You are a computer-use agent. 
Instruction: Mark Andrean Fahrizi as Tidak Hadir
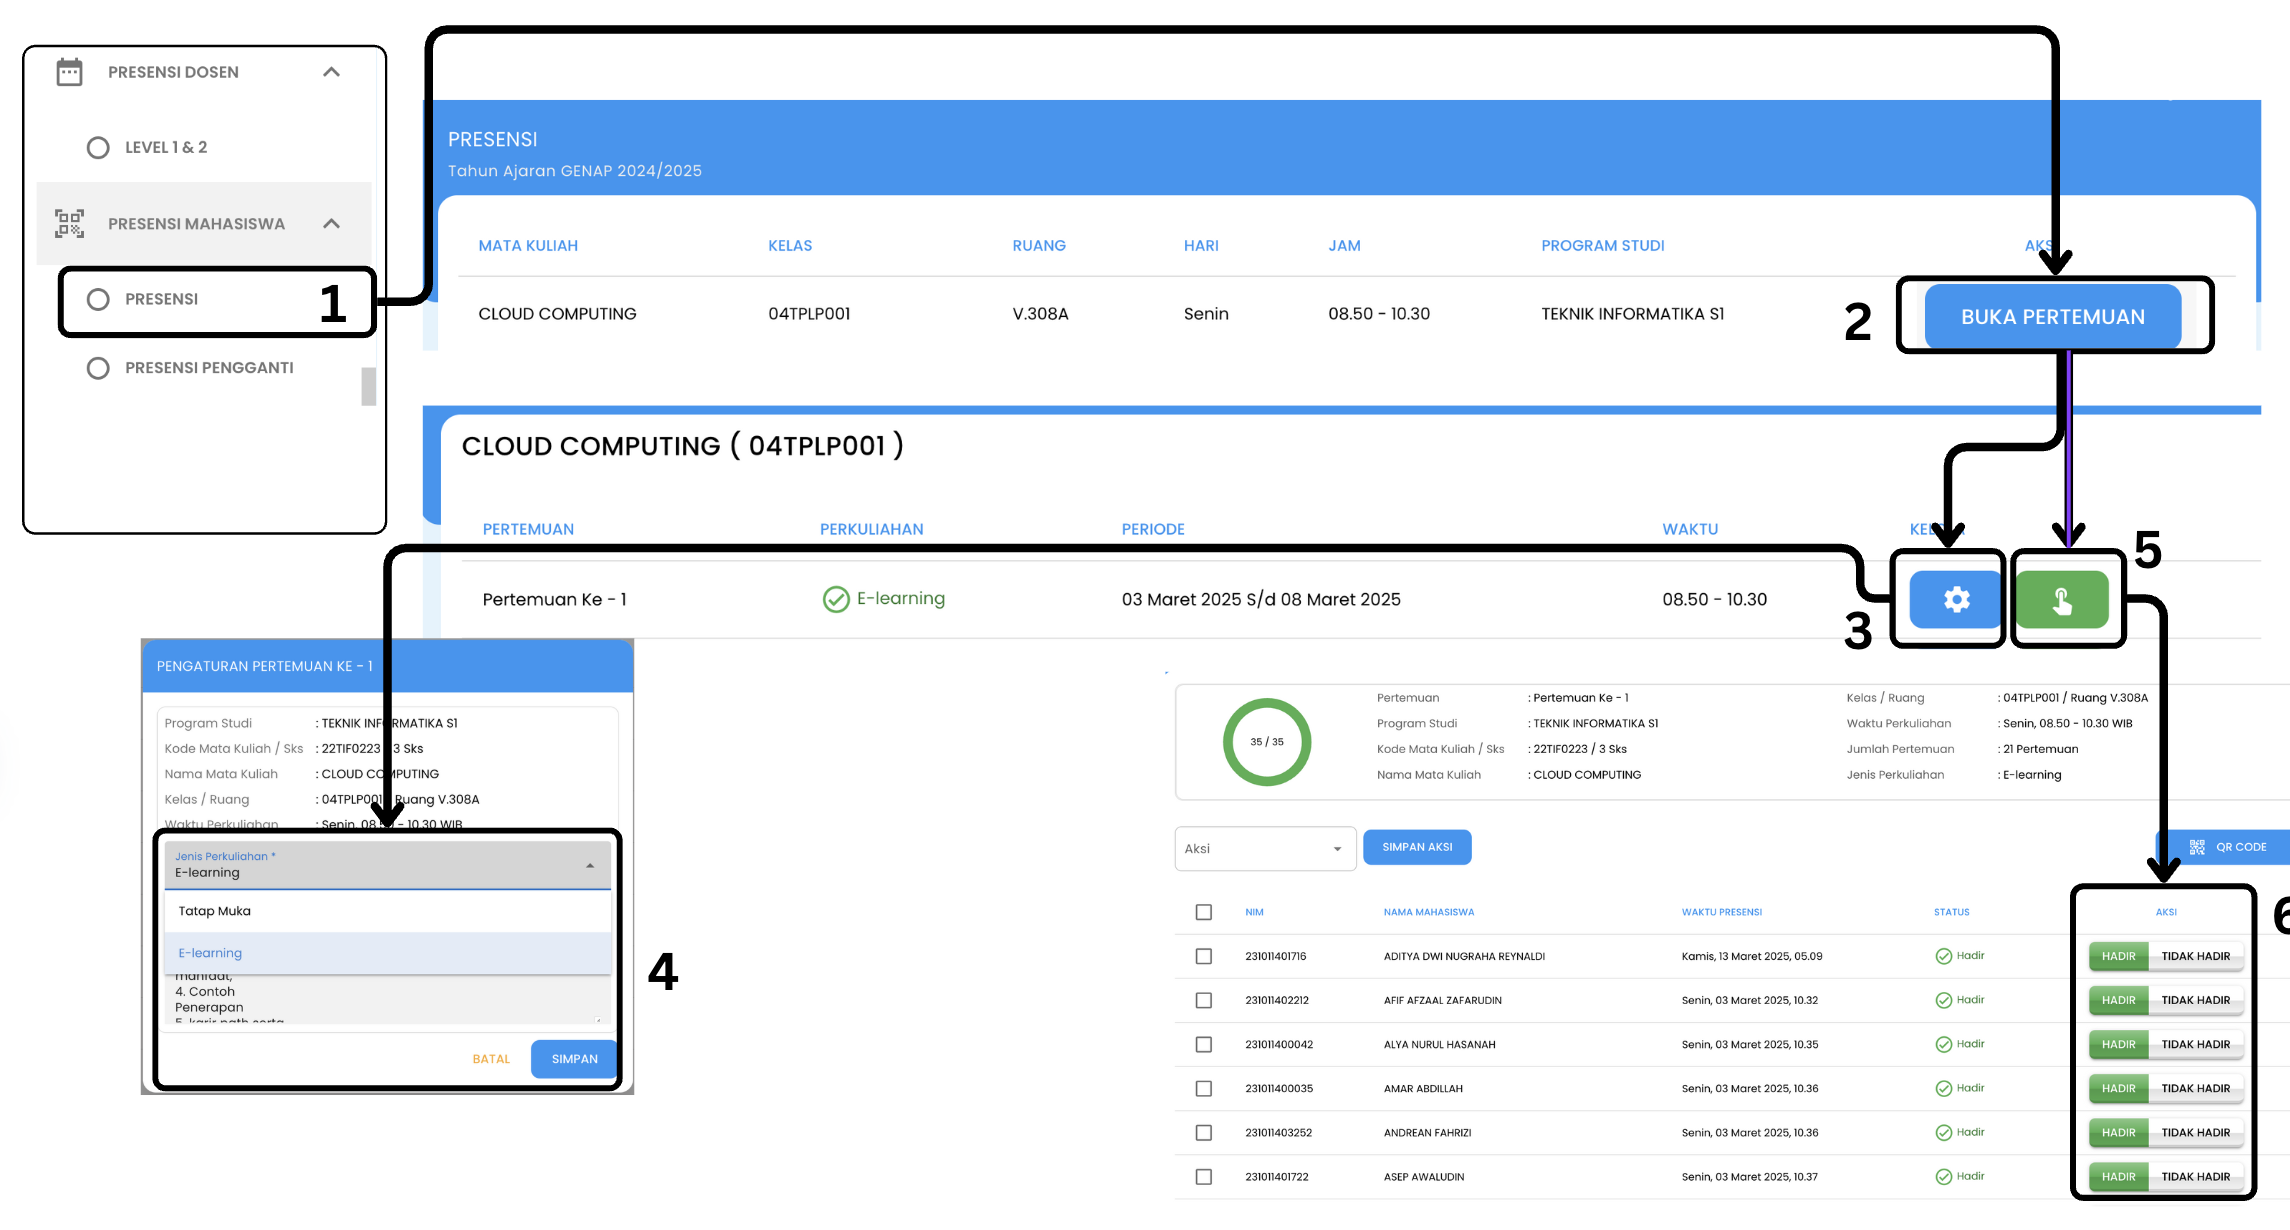coord(2195,1132)
